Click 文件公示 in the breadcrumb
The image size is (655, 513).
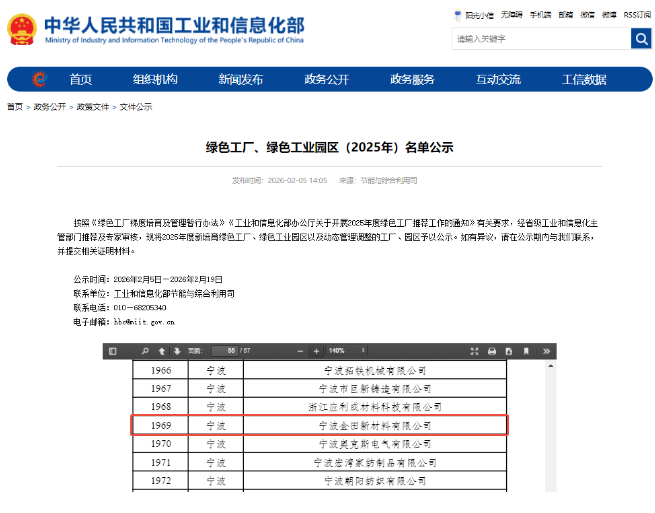pos(136,107)
